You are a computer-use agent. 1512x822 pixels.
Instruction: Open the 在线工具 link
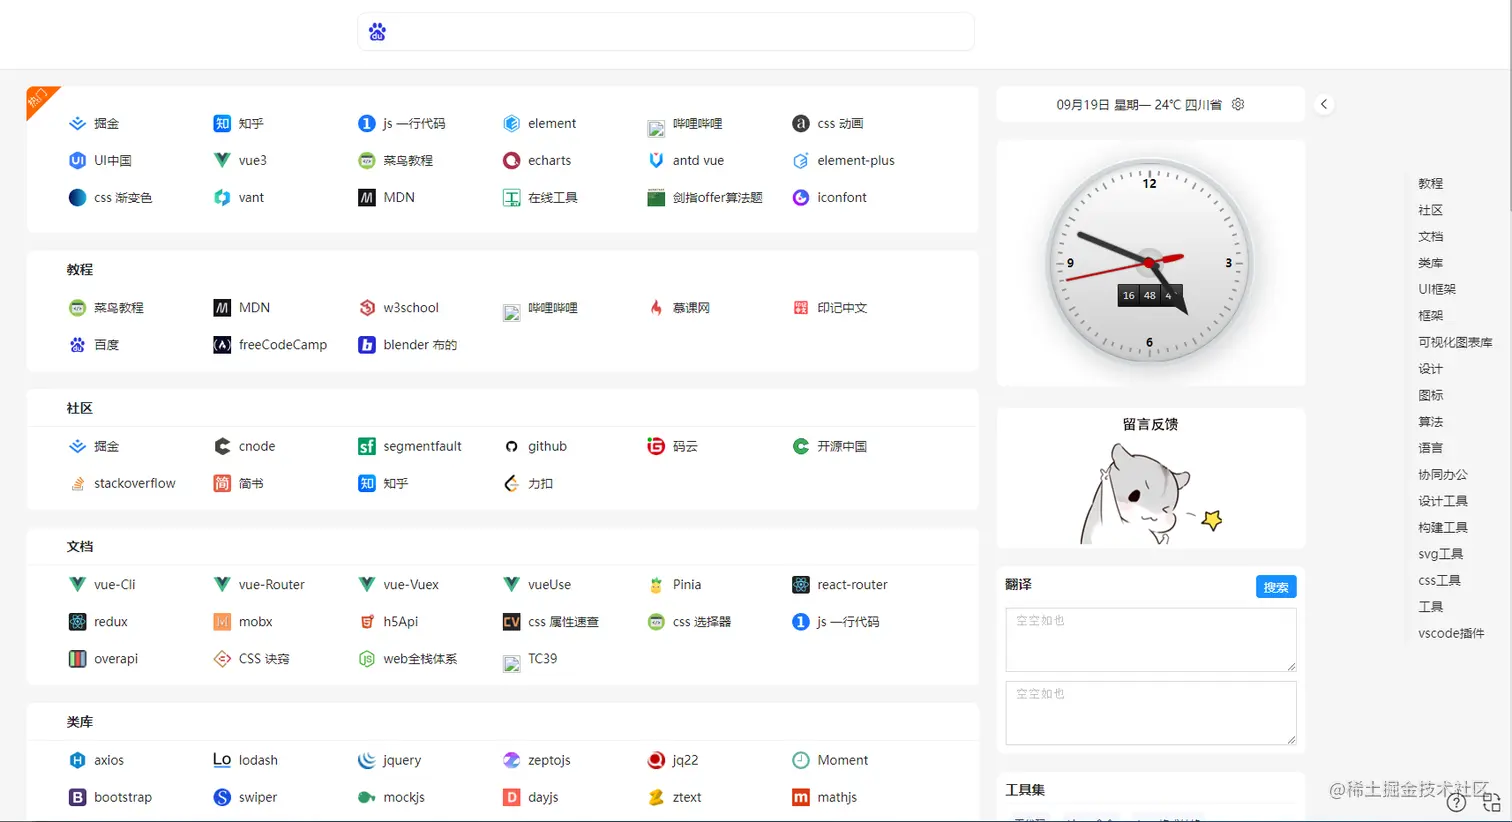(x=553, y=197)
